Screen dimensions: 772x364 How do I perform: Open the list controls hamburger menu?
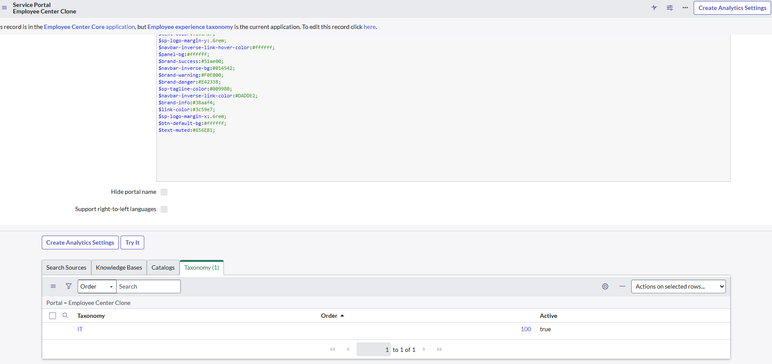click(53, 286)
